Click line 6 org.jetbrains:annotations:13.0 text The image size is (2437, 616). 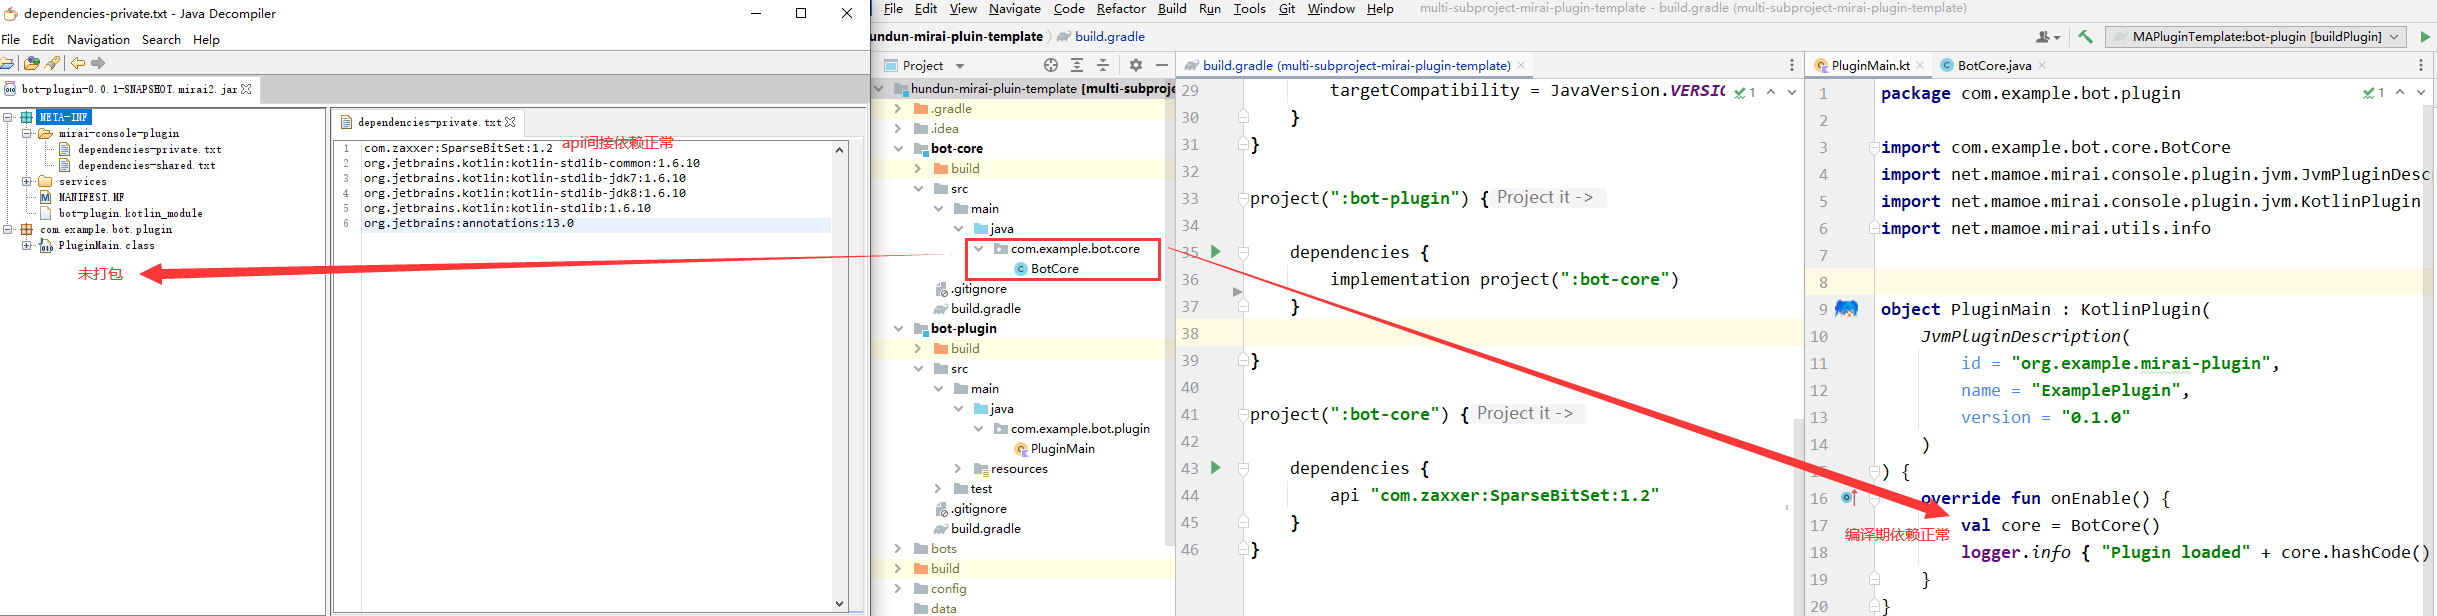469,224
